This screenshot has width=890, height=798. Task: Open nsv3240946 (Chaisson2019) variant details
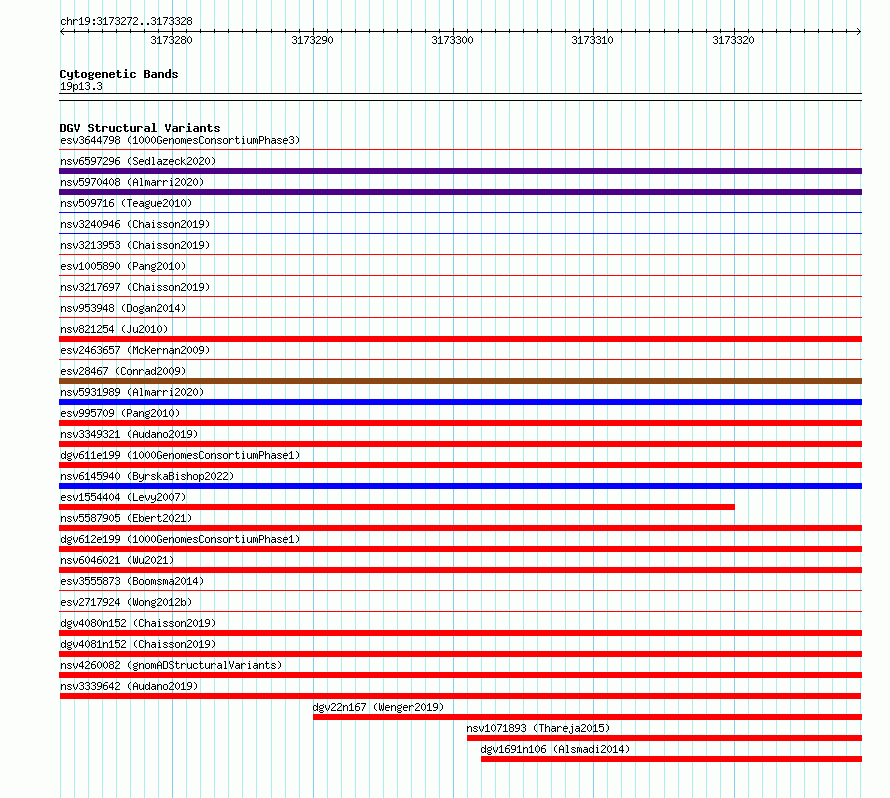(135, 224)
